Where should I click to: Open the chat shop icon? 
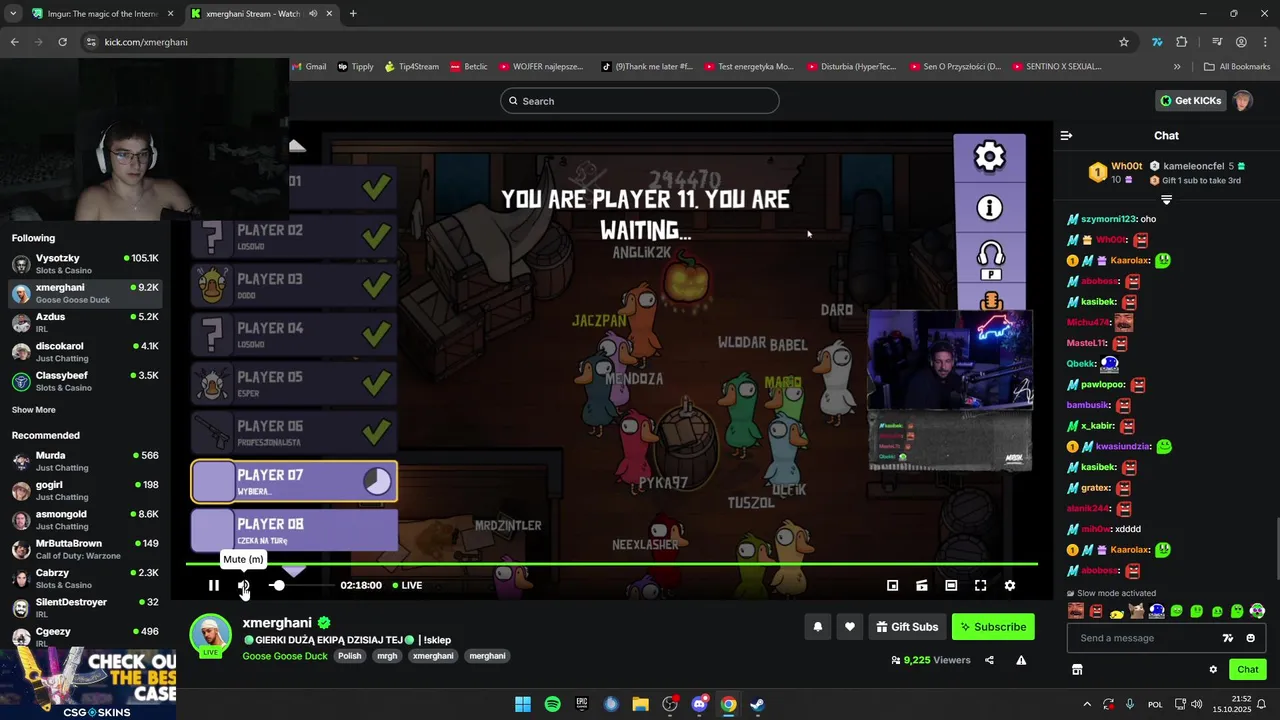[1077, 669]
